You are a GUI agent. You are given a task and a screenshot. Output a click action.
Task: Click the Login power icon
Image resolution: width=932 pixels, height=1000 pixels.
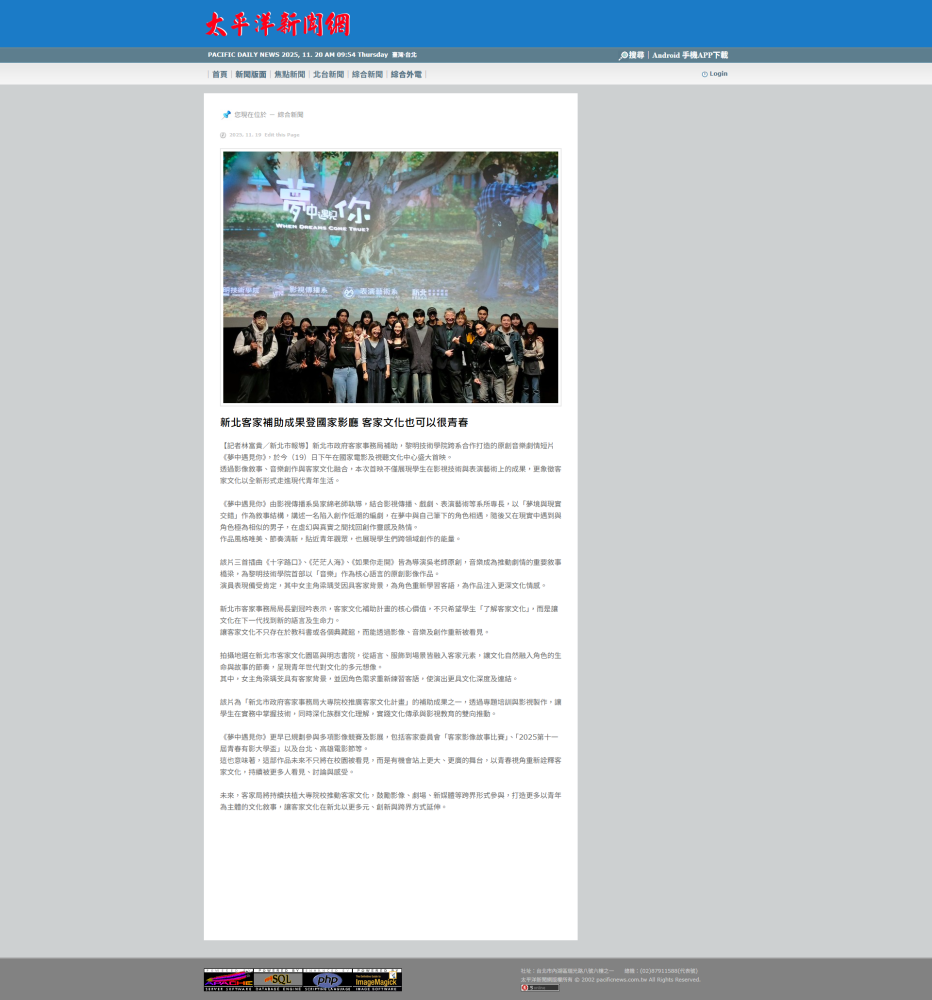click(704, 74)
